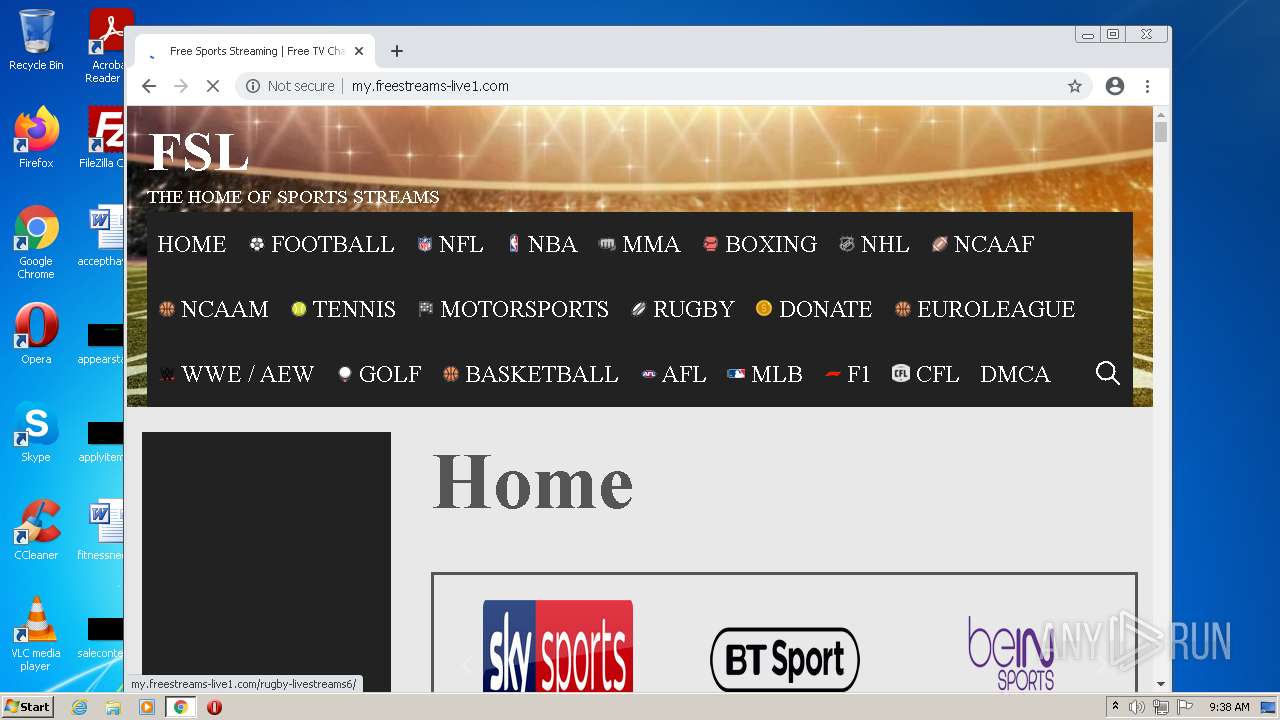The width and height of the screenshot is (1280, 720).
Task: Open the BOXING category
Action: (760, 244)
